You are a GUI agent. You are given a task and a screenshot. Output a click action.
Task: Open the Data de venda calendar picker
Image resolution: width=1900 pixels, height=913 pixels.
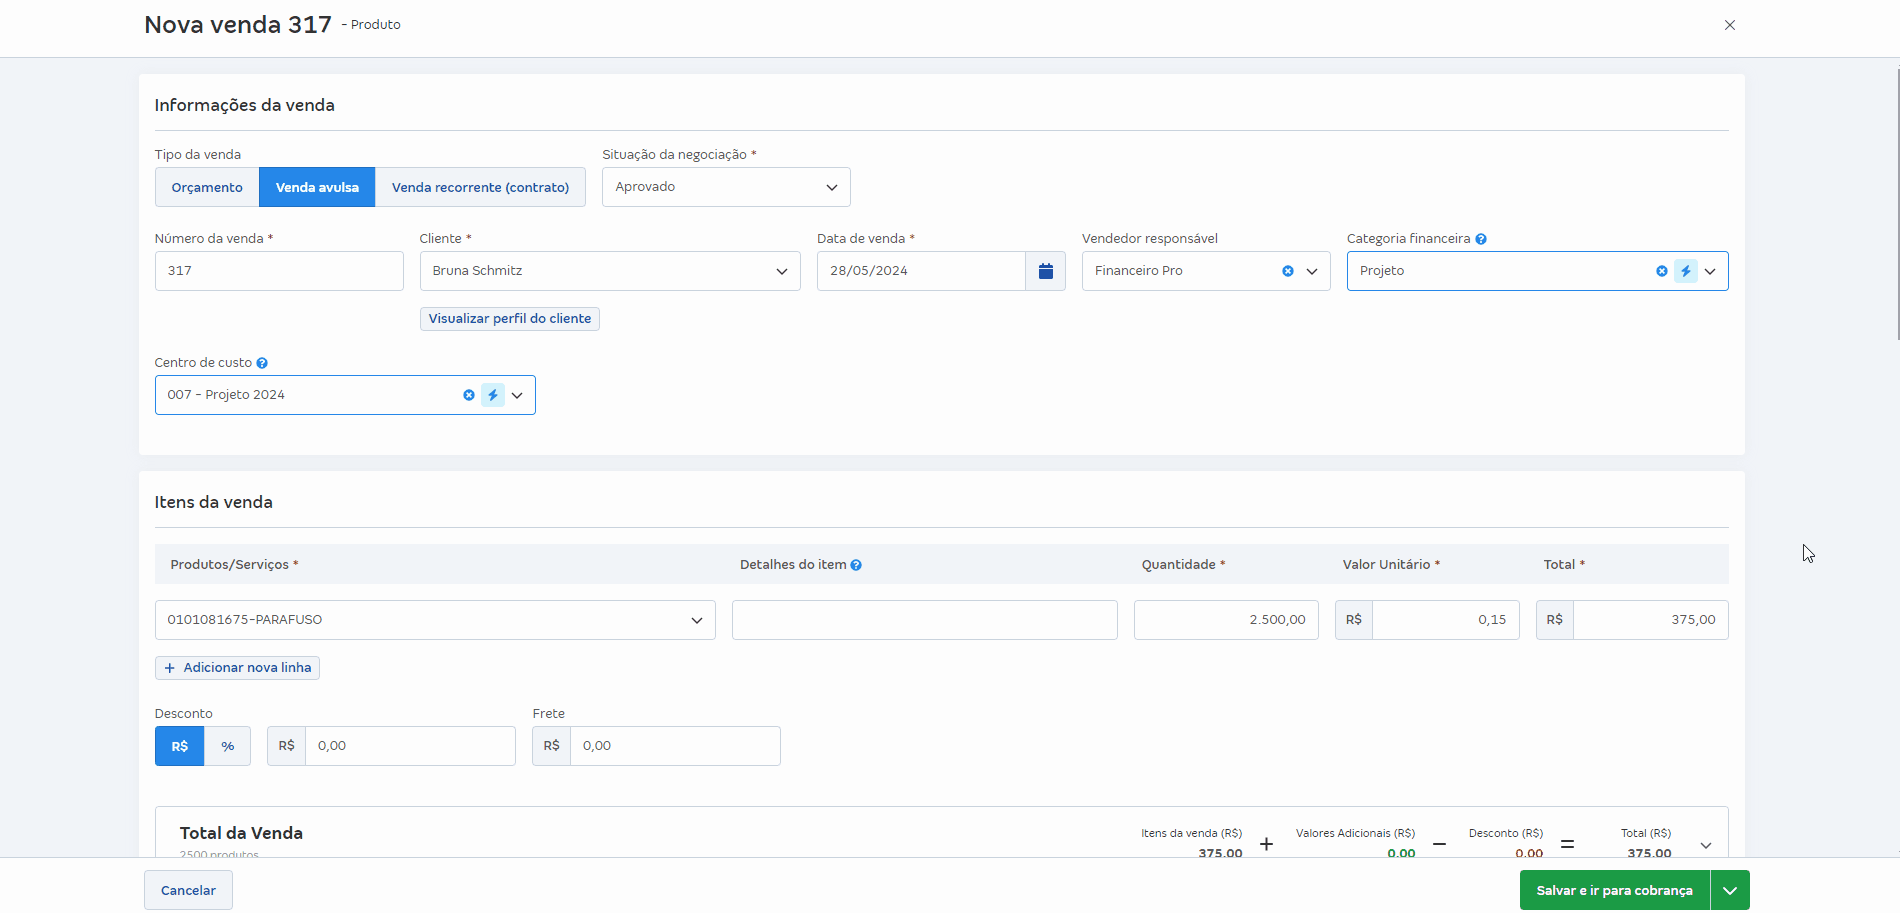tap(1045, 271)
